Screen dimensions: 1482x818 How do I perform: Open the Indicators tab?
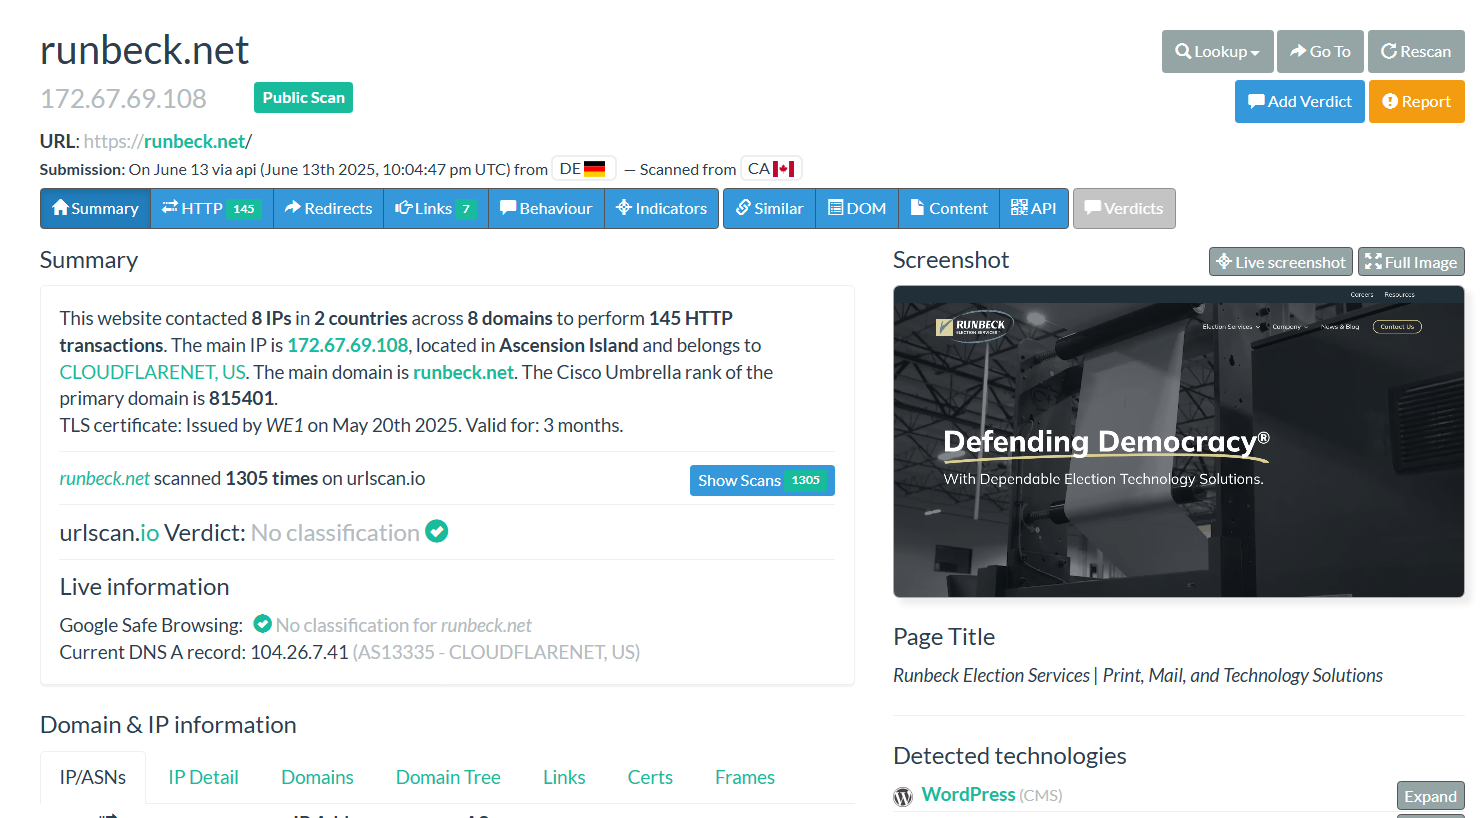click(x=661, y=208)
